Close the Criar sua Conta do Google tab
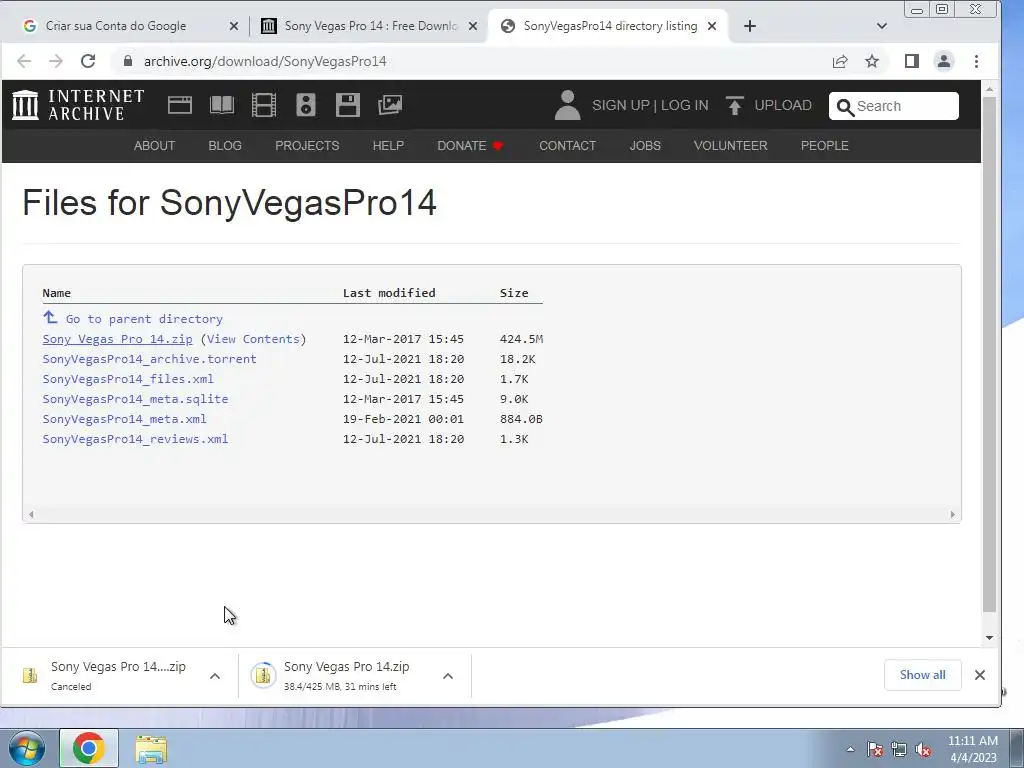The width and height of the screenshot is (1024, 768). click(x=234, y=26)
